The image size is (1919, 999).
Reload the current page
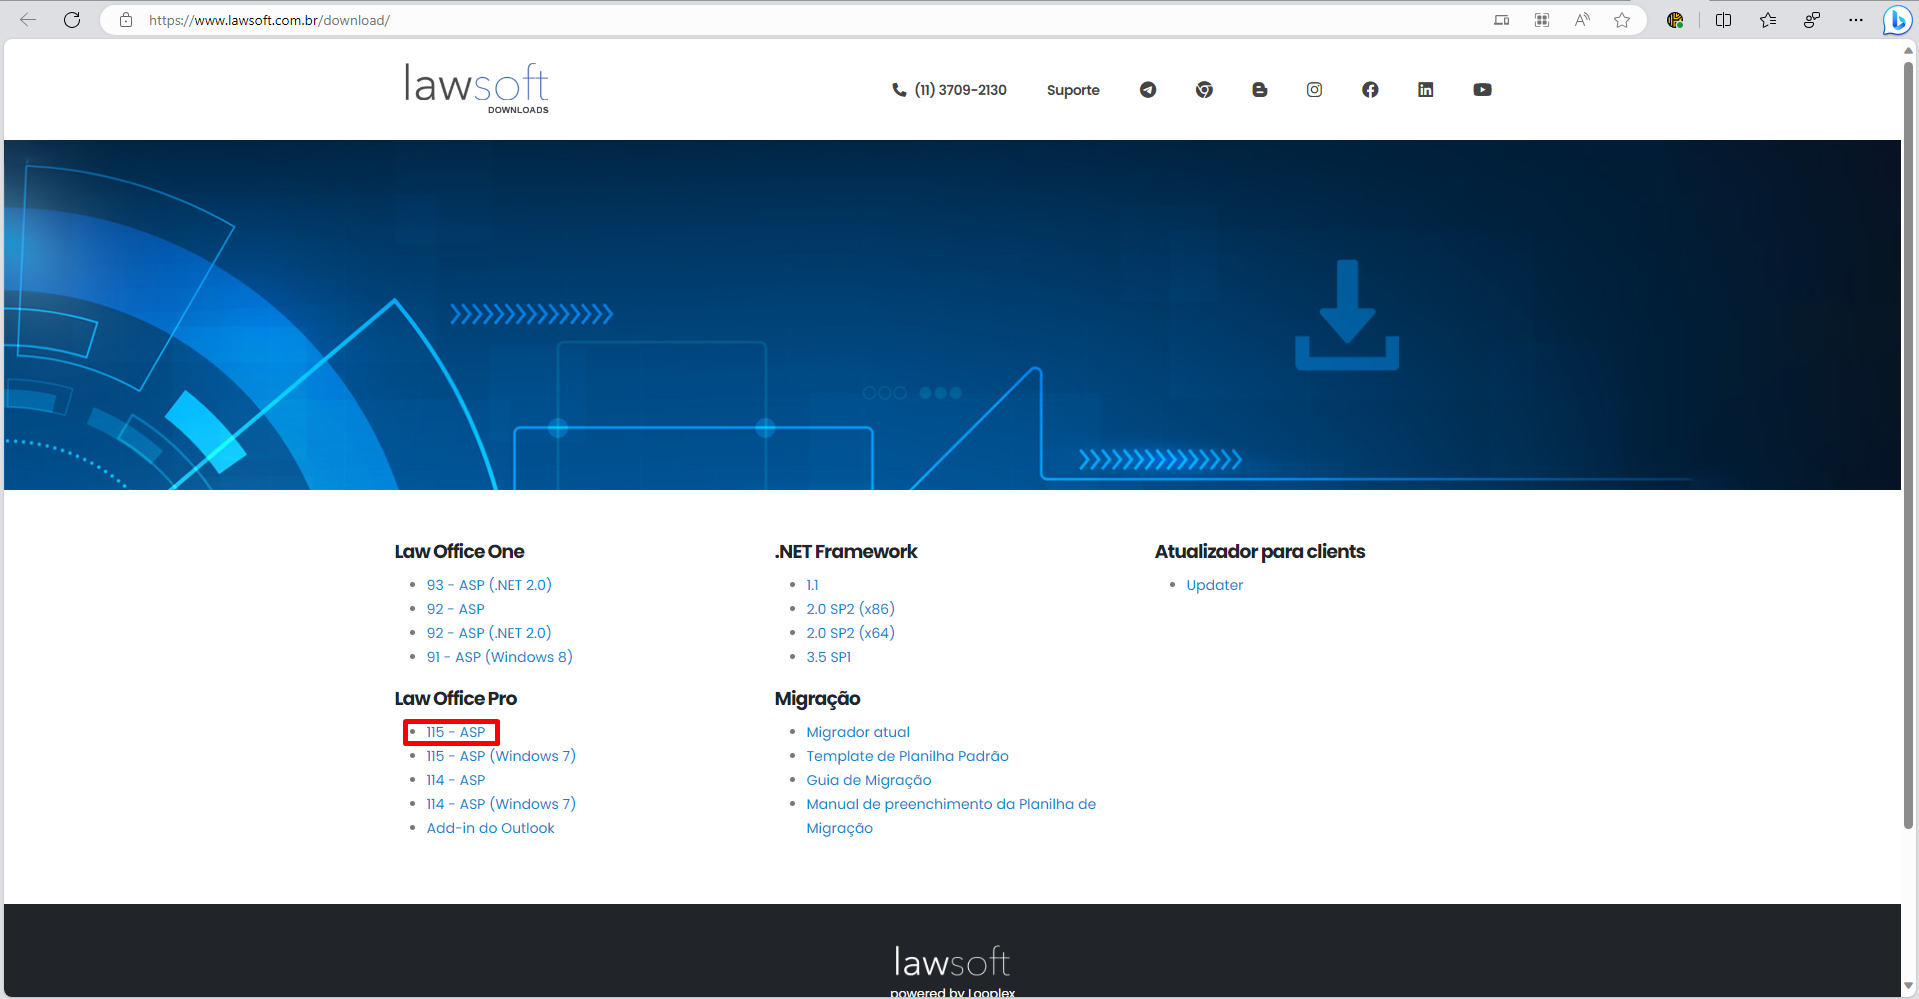point(72,20)
